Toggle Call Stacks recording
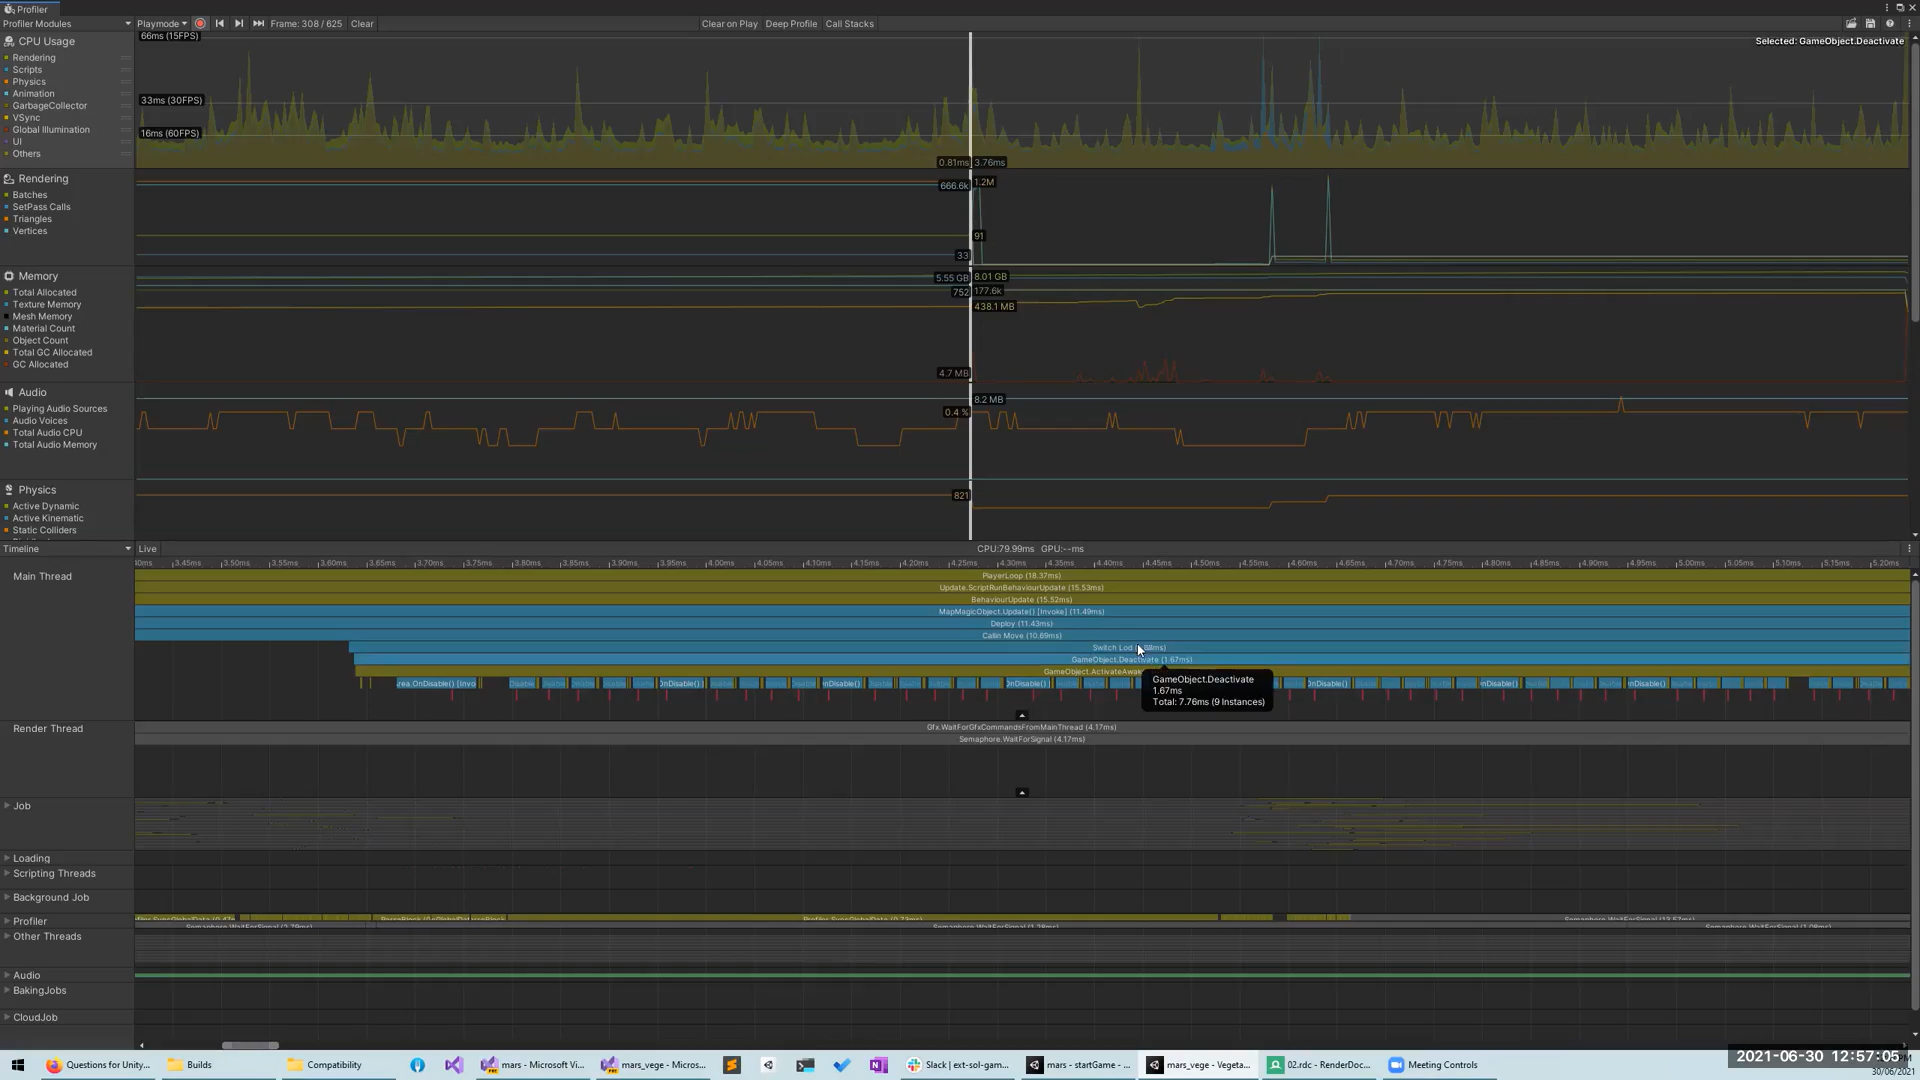1920x1080 pixels. pyautogui.click(x=849, y=23)
